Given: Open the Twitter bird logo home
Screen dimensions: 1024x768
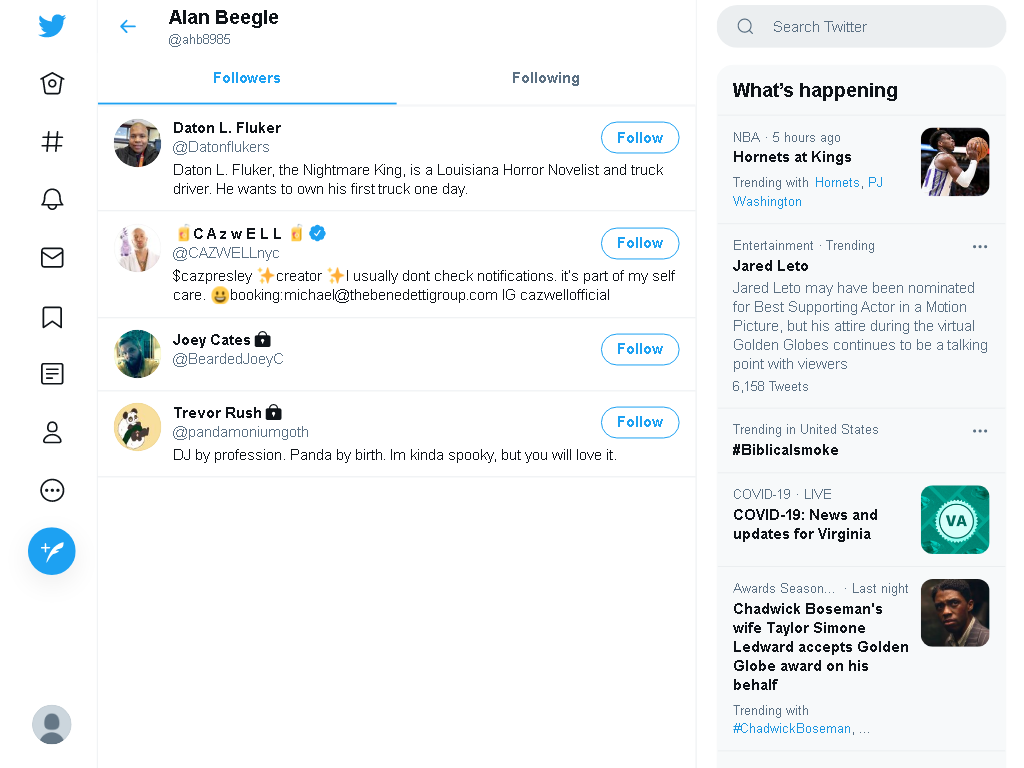Looking at the screenshot, I should (x=52, y=25).
